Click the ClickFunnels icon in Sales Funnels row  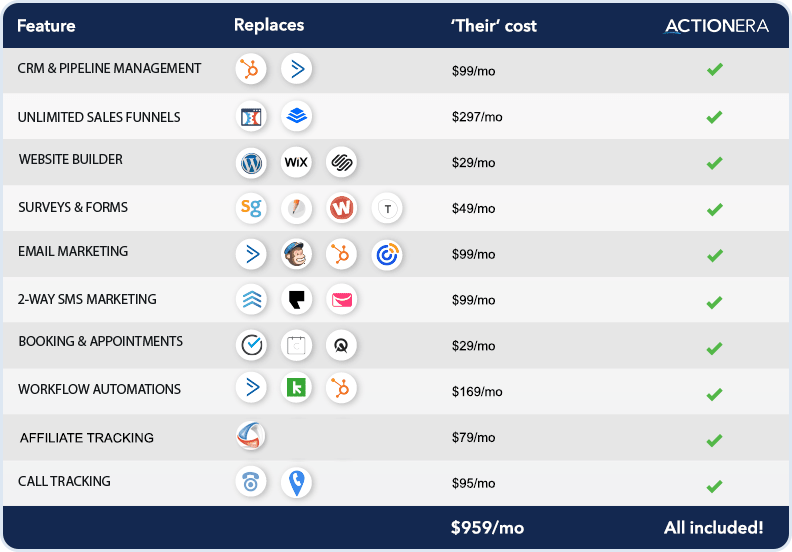[250, 117]
